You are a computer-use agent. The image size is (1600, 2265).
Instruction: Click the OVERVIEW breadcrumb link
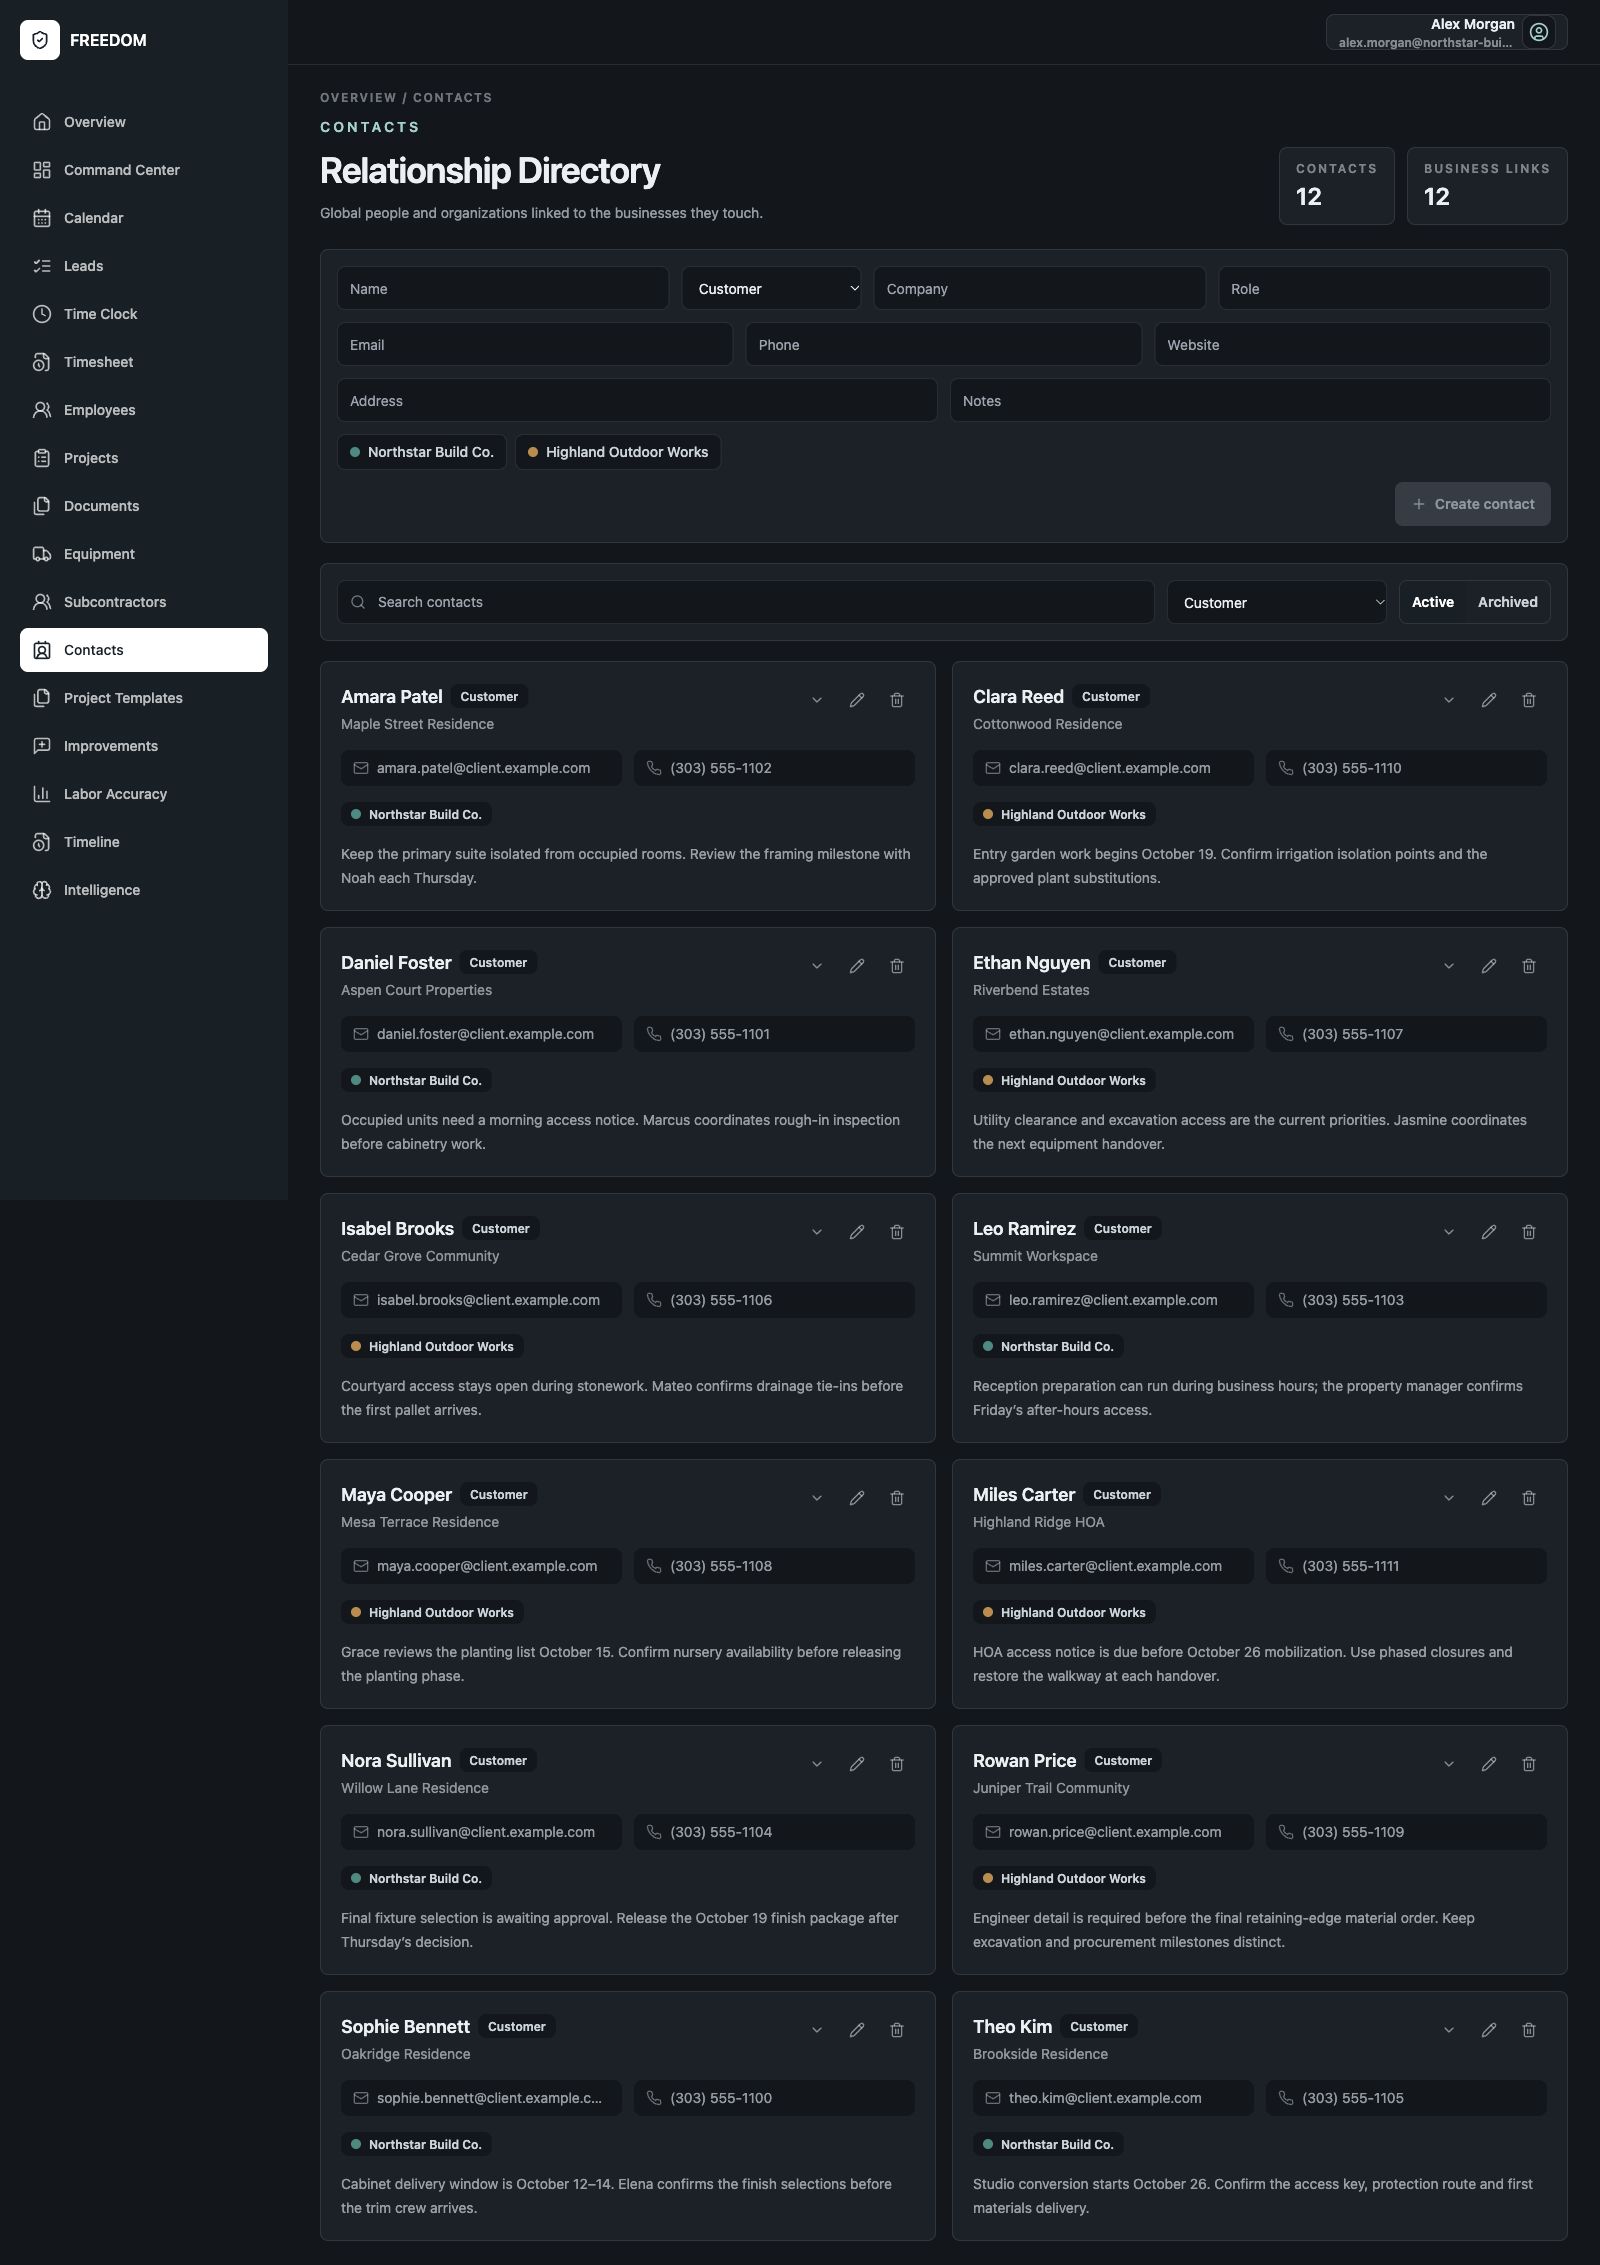pyautogui.click(x=358, y=97)
